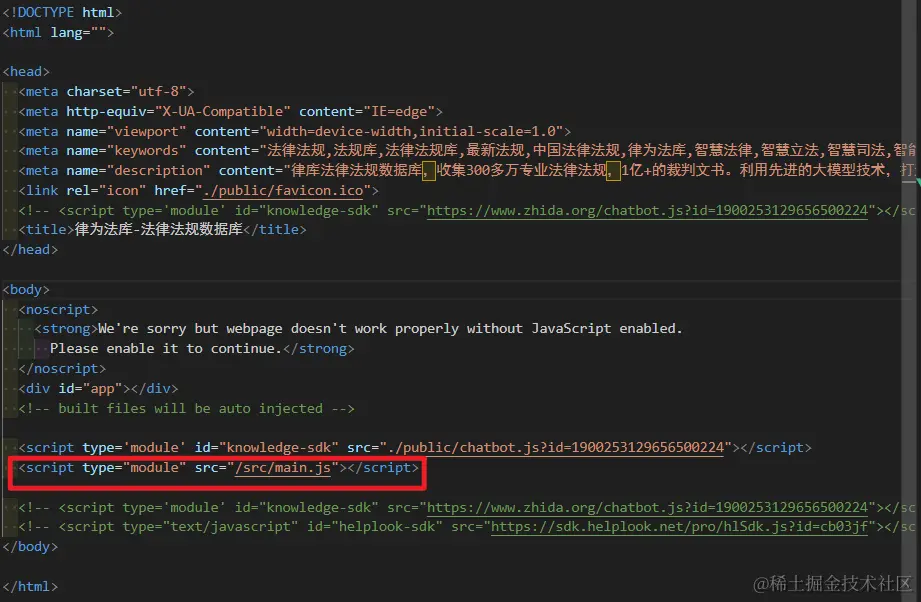Image resolution: width=921 pixels, height=602 pixels.
Task: Select the charset="utf-8" attribute
Action: point(126,92)
